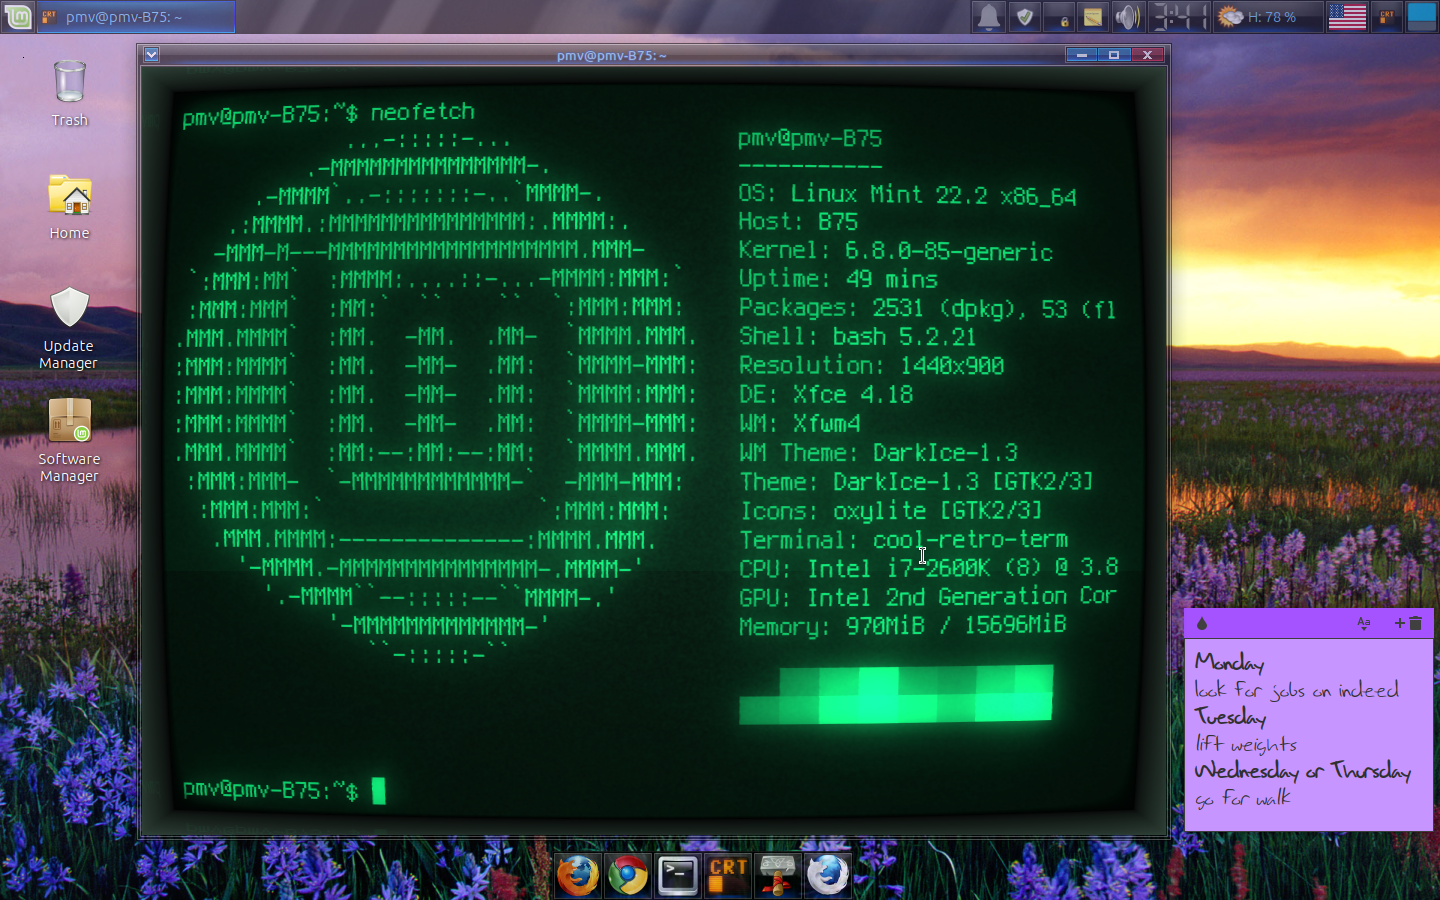Click the update shield tray icon
This screenshot has height=900, width=1440.
[1024, 17]
